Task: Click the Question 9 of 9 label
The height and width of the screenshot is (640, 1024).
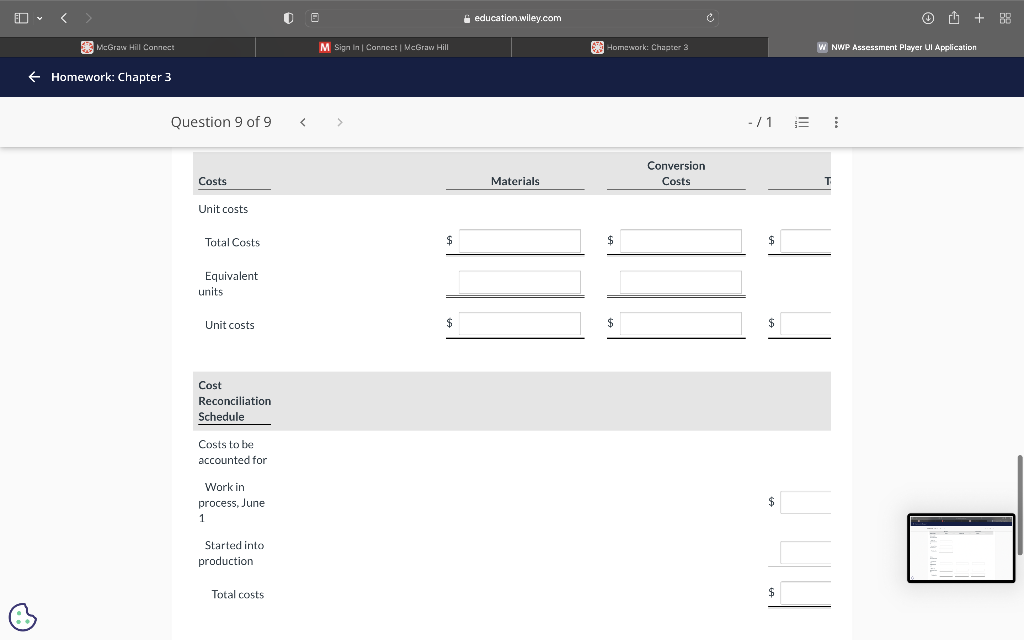Action: coord(221,122)
